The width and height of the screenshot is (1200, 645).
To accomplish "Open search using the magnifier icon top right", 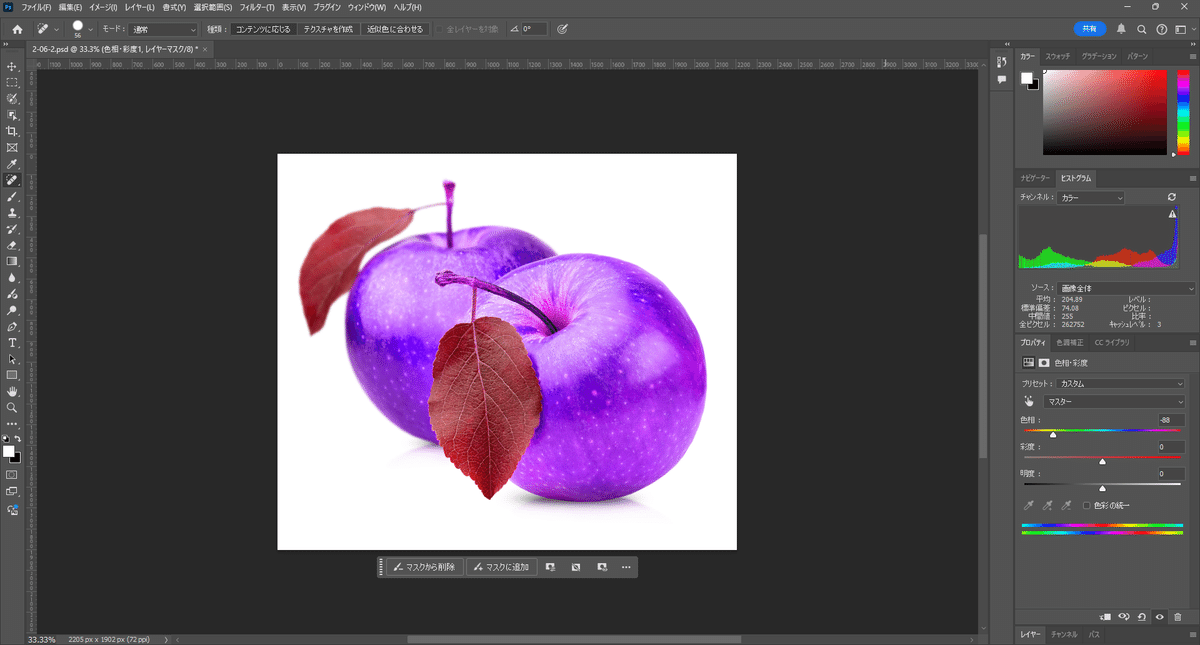I will [1141, 29].
